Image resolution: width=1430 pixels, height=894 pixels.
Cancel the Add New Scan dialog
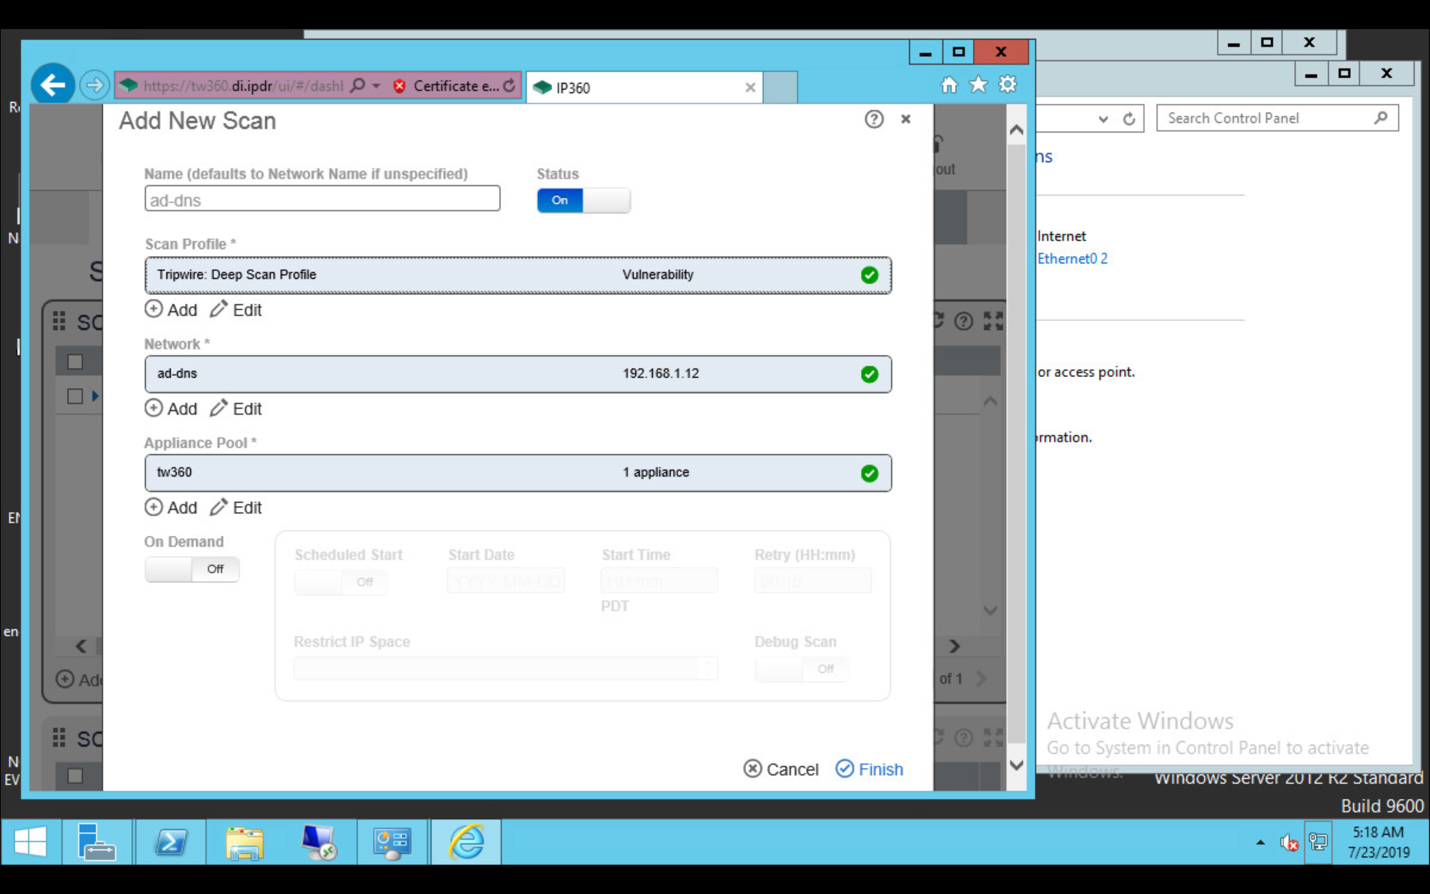(x=781, y=769)
